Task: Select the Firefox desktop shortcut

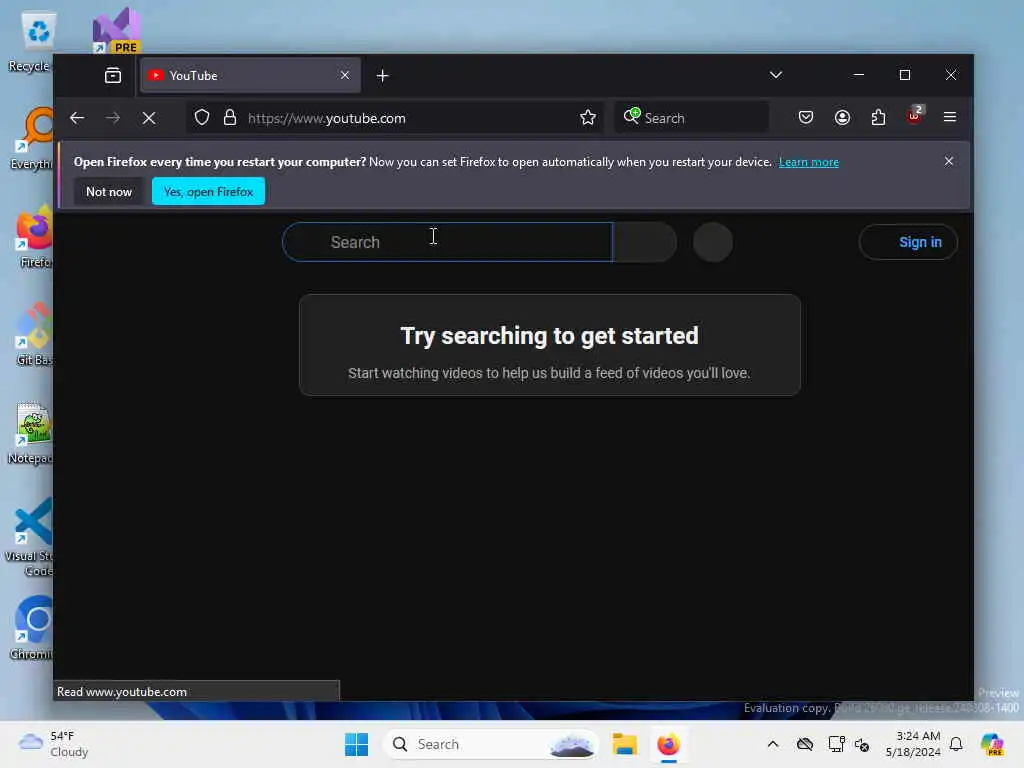Action: tap(34, 236)
